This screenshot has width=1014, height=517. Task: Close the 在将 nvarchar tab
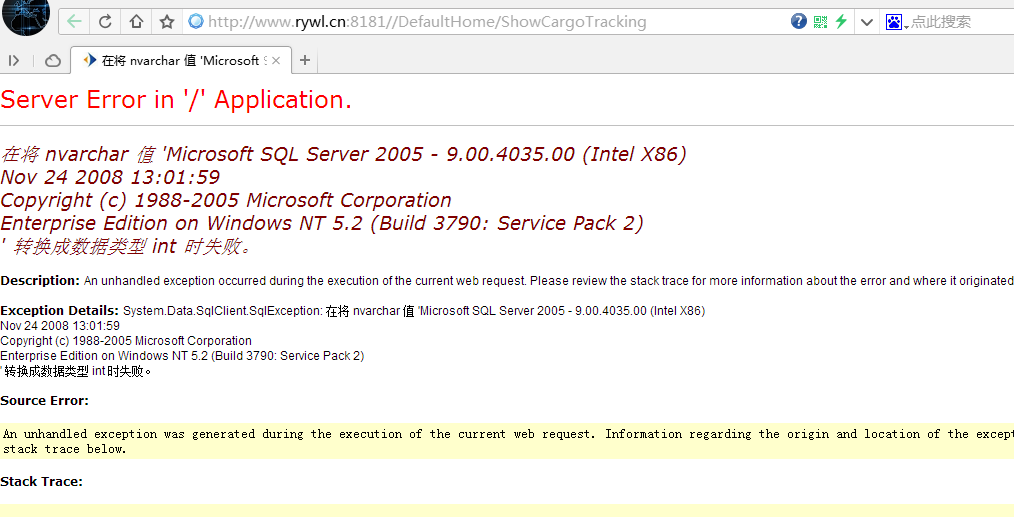coord(276,61)
